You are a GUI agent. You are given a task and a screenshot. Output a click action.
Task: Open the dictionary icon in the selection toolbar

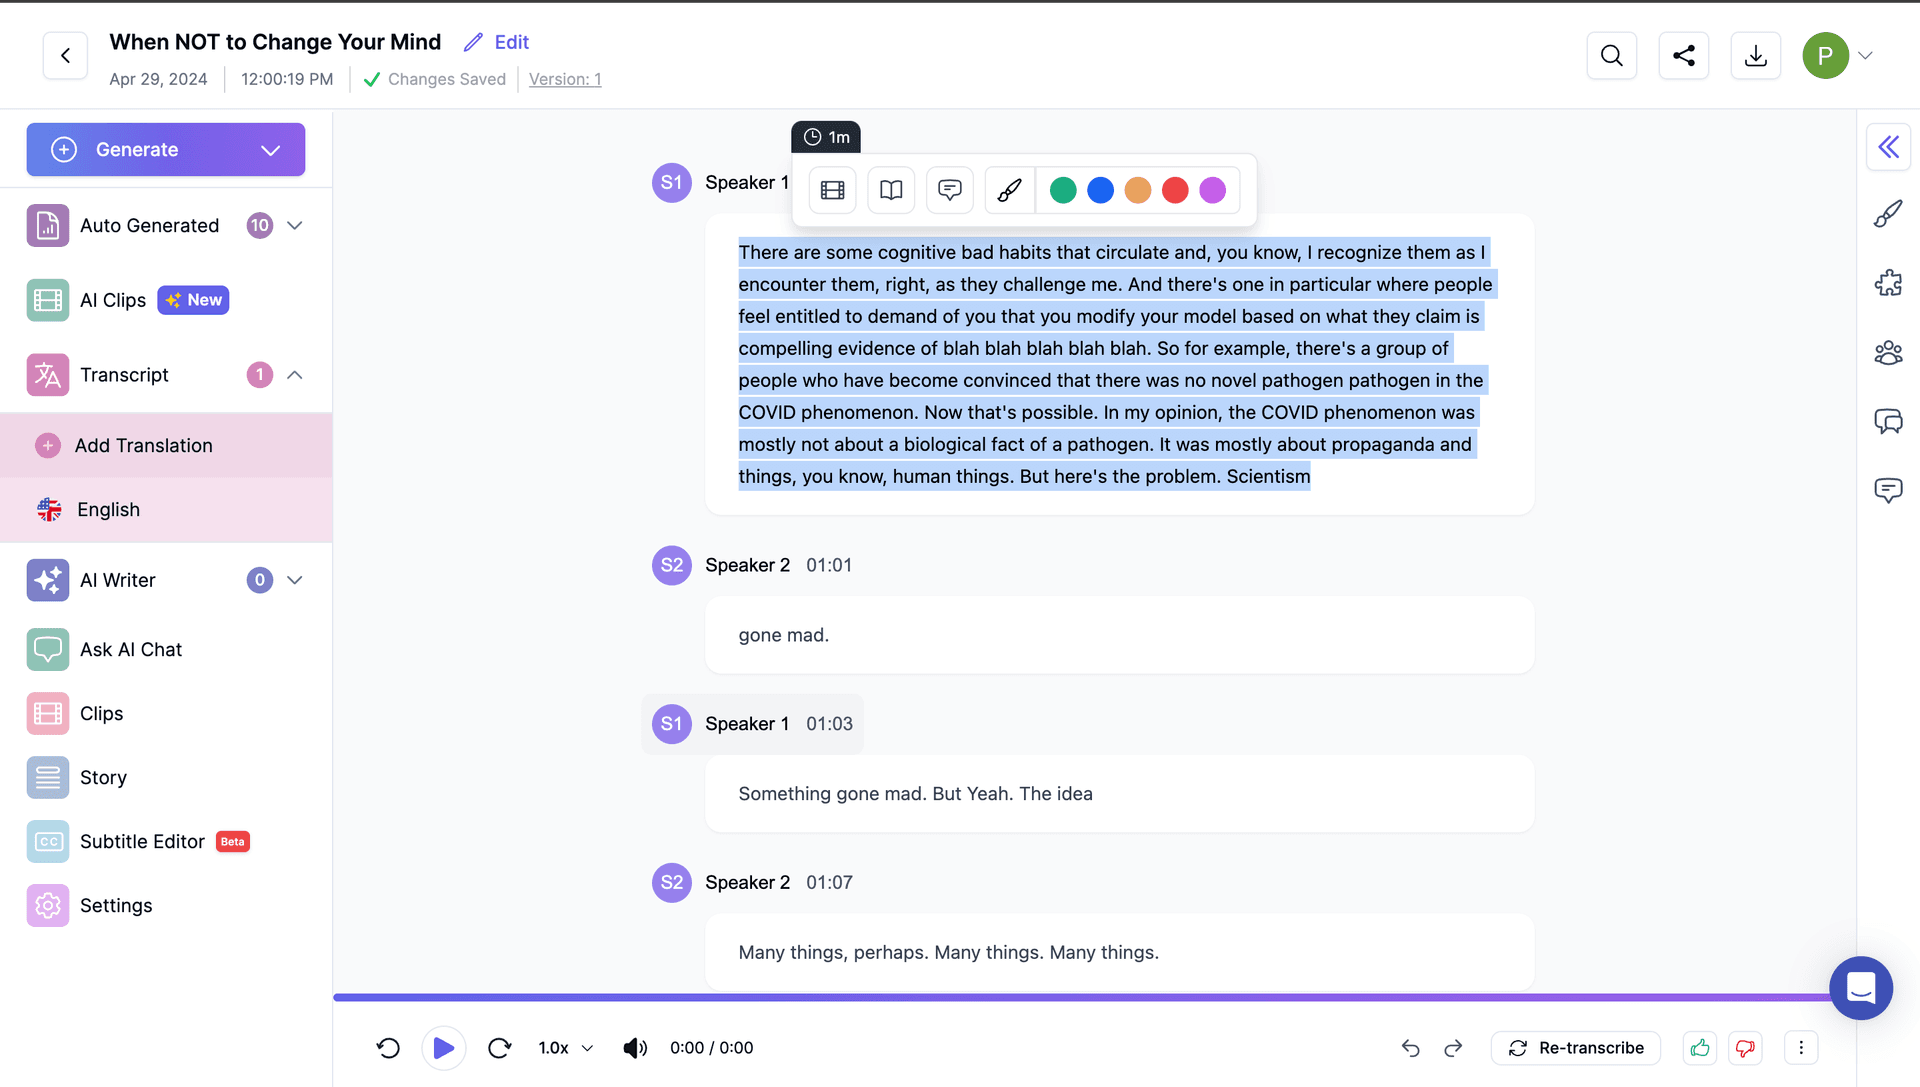click(x=890, y=190)
